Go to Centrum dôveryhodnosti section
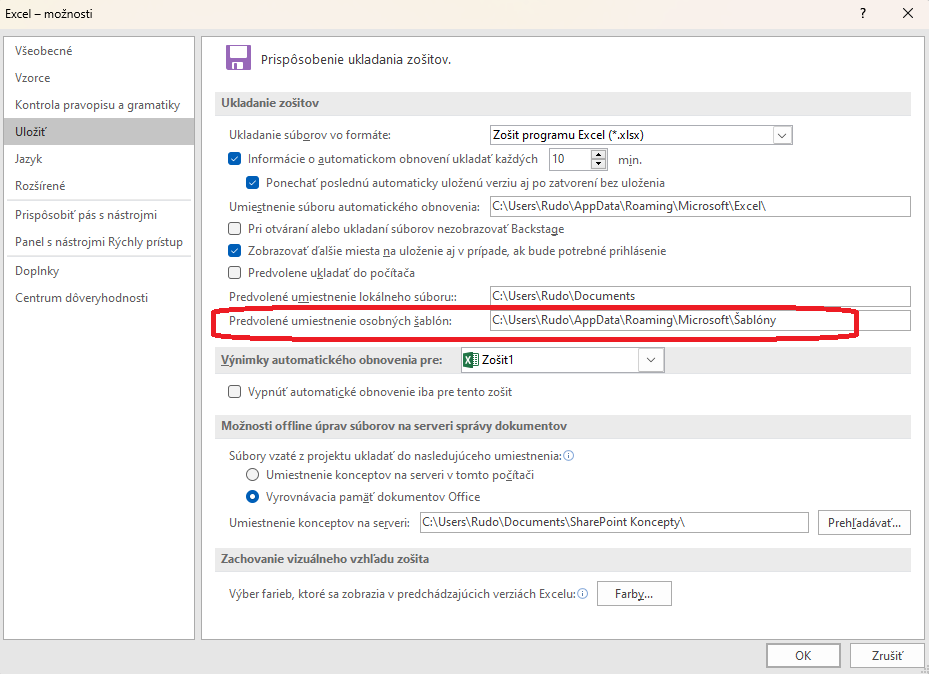 (81, 298)
